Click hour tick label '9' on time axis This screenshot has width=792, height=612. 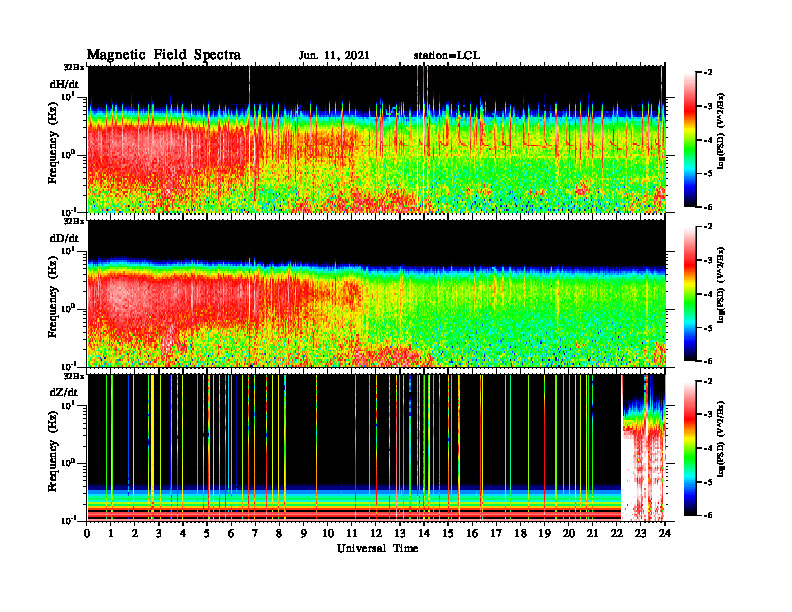(x=304, y=533)
